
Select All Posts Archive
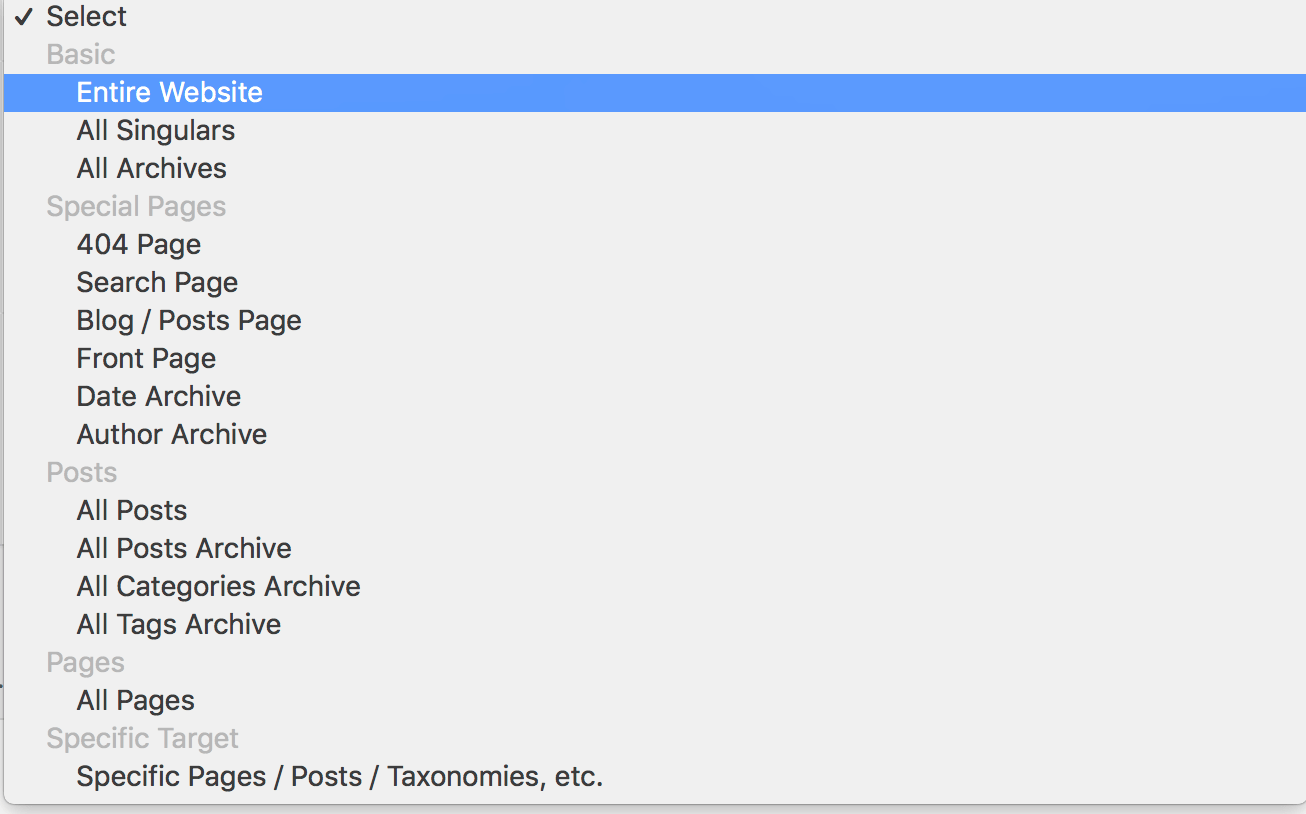click(183, 548)
